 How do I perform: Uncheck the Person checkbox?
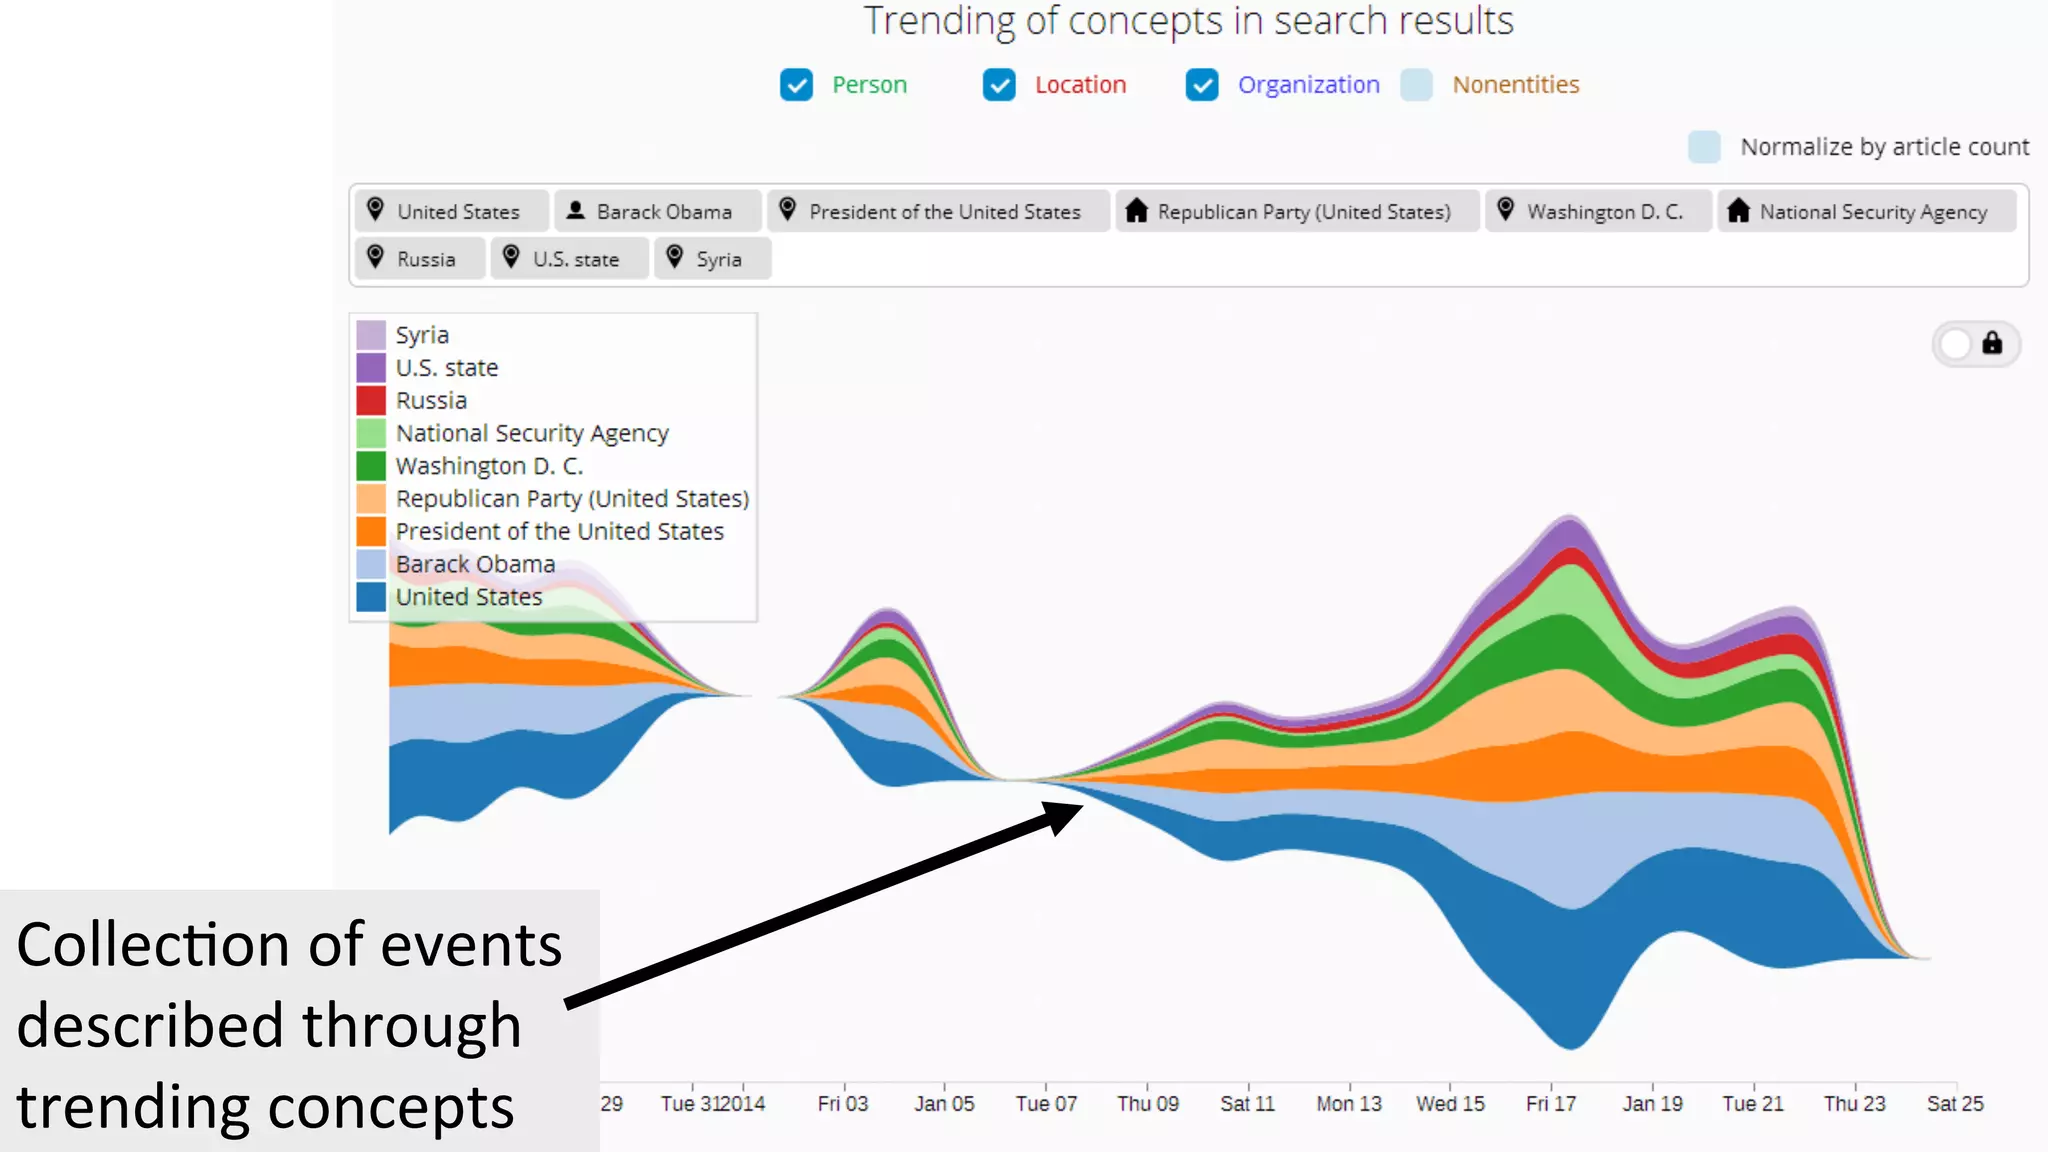[x=796, y=85]
